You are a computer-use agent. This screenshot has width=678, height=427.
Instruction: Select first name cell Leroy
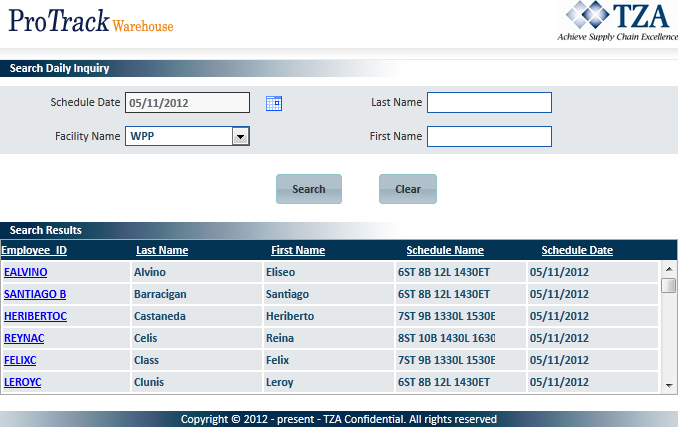click(x=329, y=382)
